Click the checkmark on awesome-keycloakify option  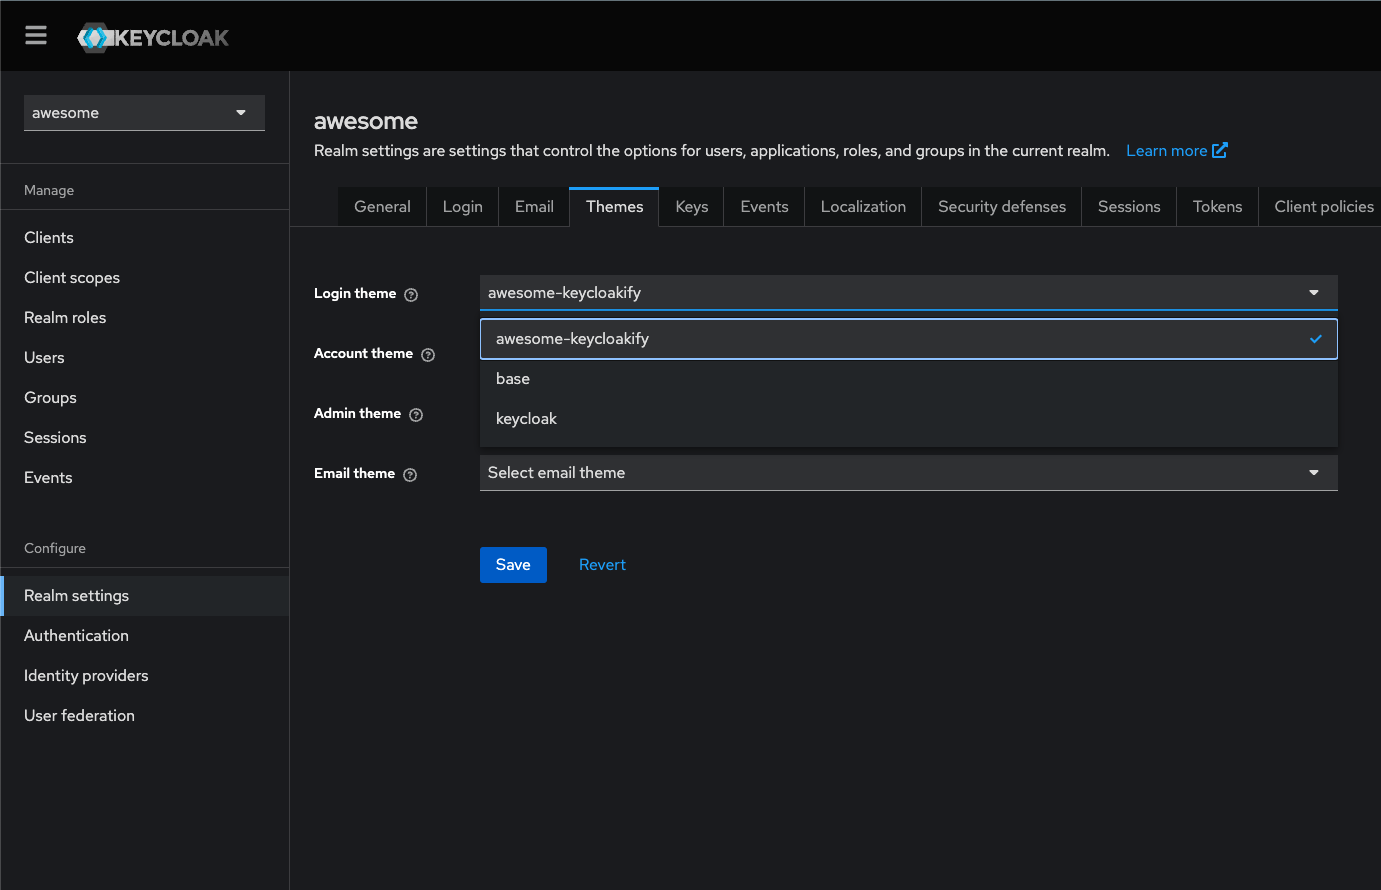pos(1316,339)
